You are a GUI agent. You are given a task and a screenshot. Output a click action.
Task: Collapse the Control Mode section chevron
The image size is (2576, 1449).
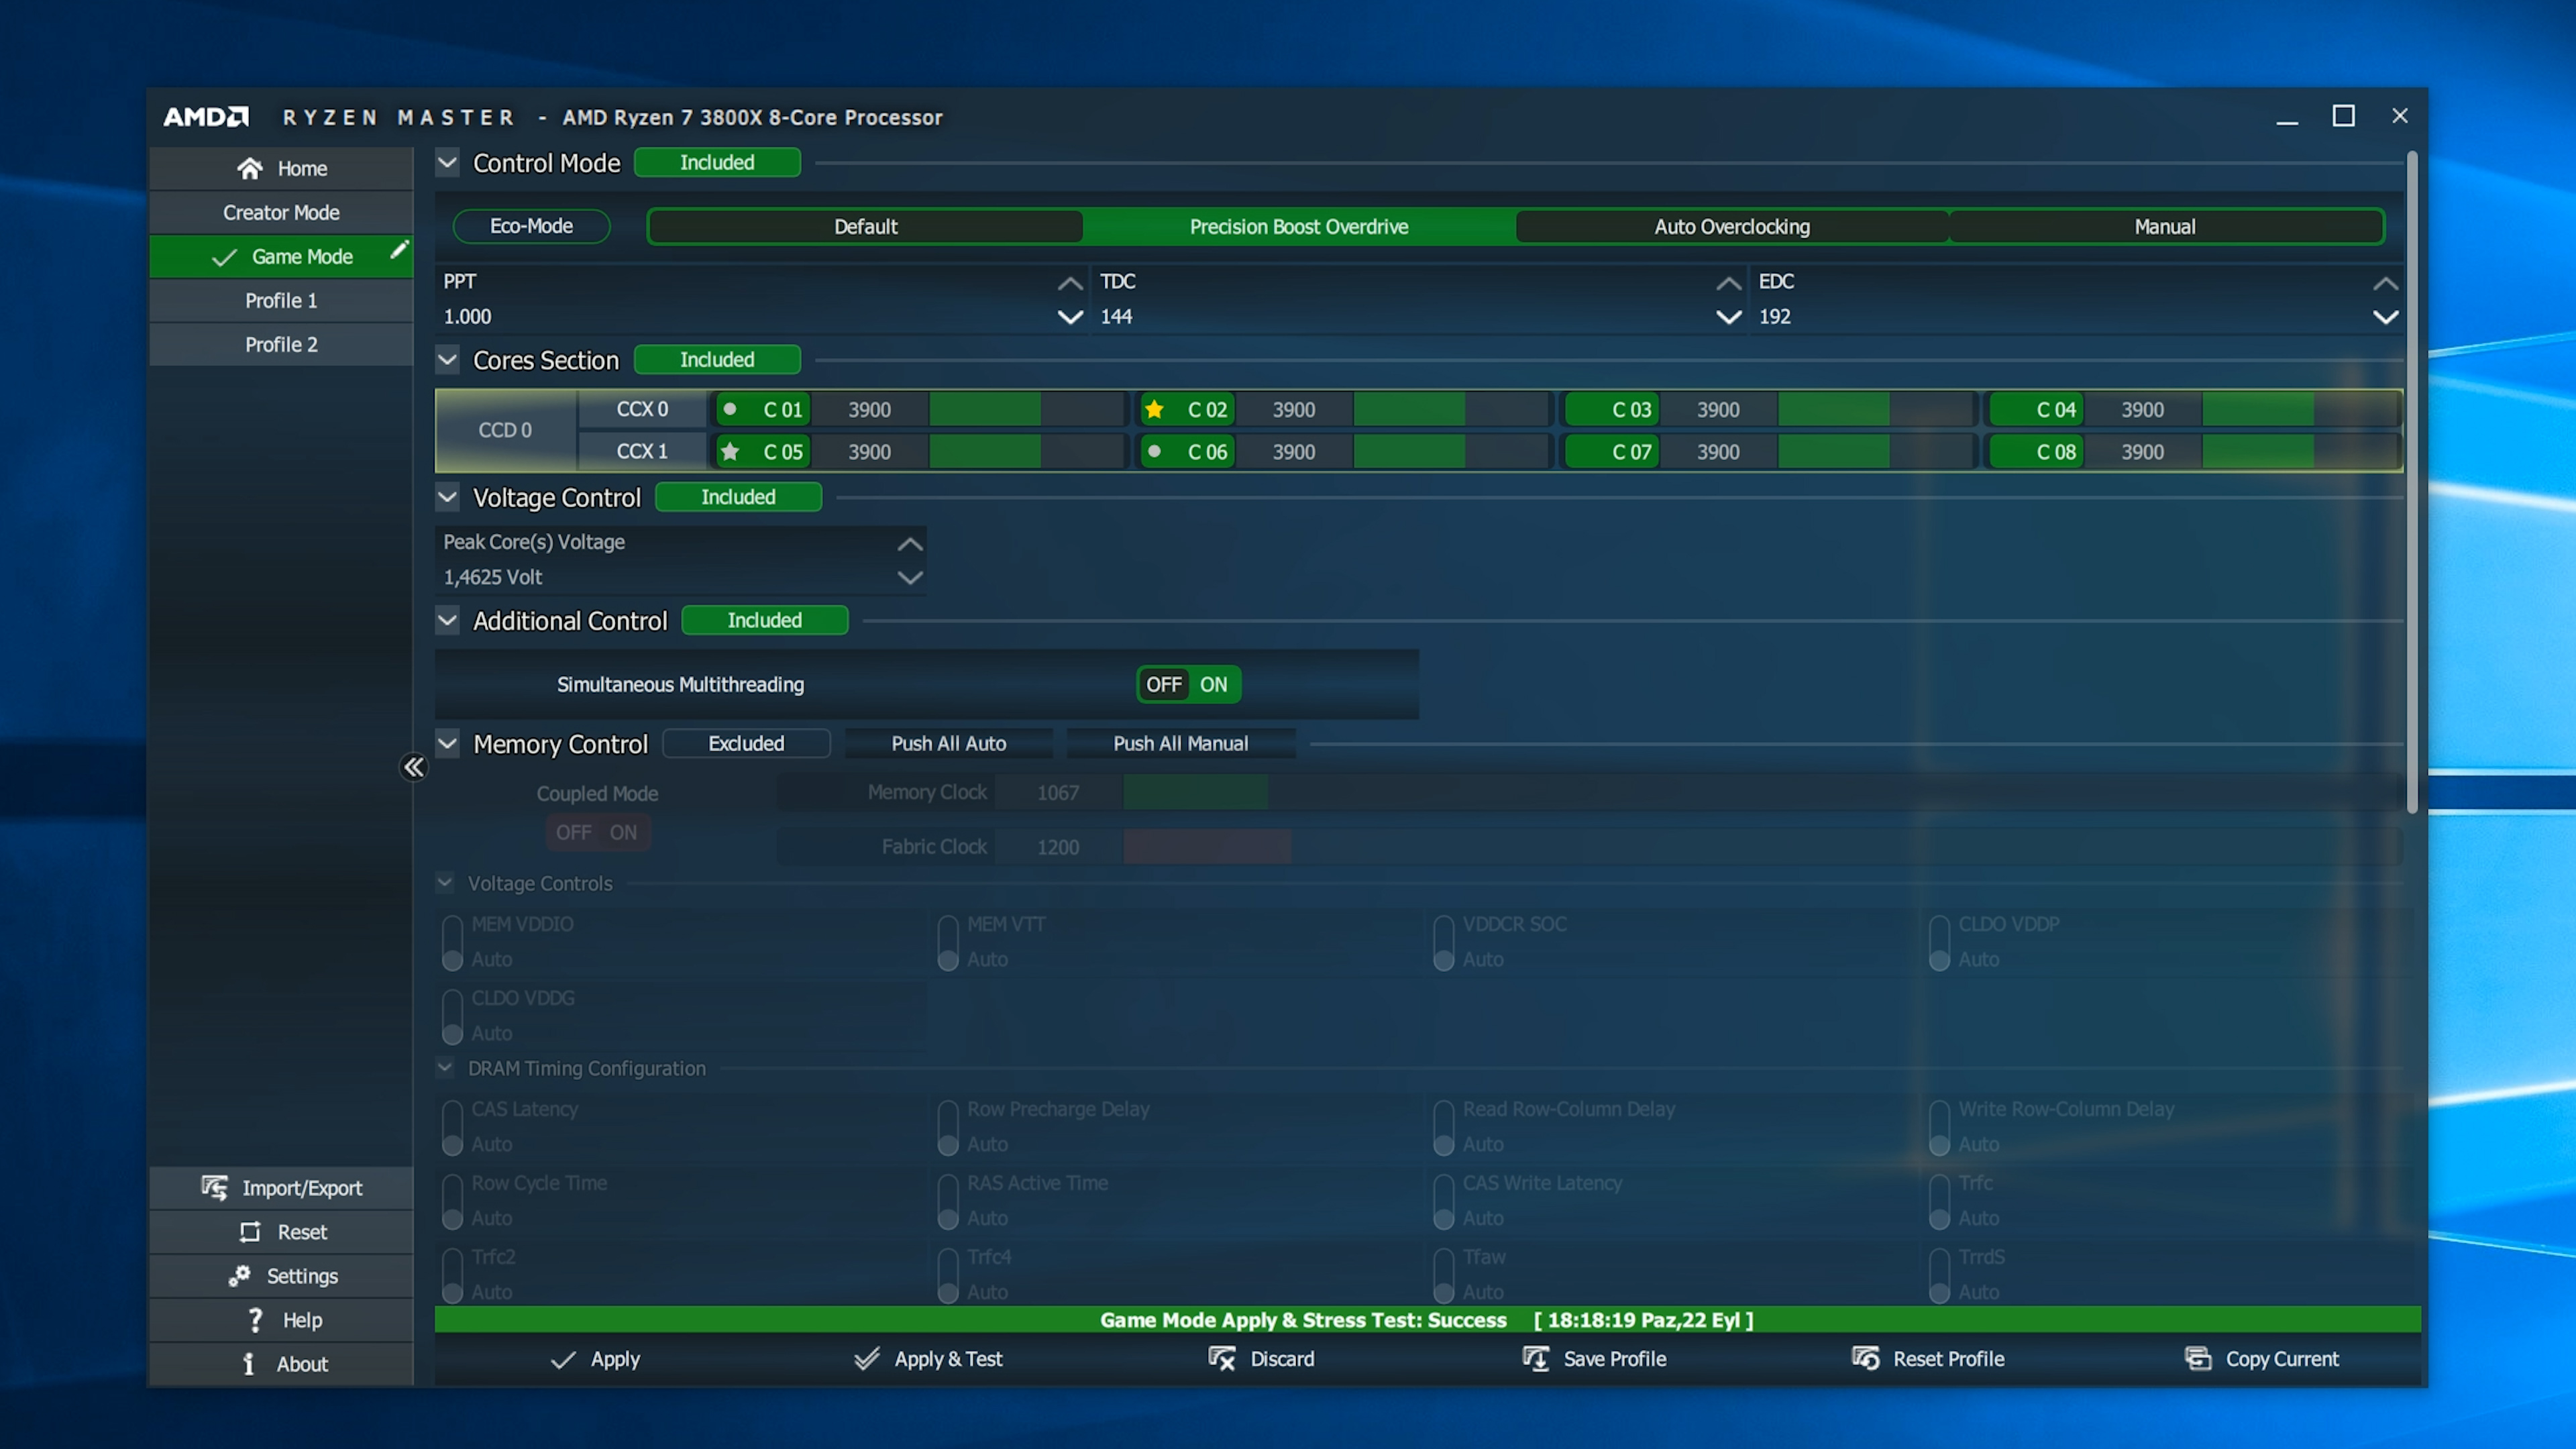click(447, 162)
